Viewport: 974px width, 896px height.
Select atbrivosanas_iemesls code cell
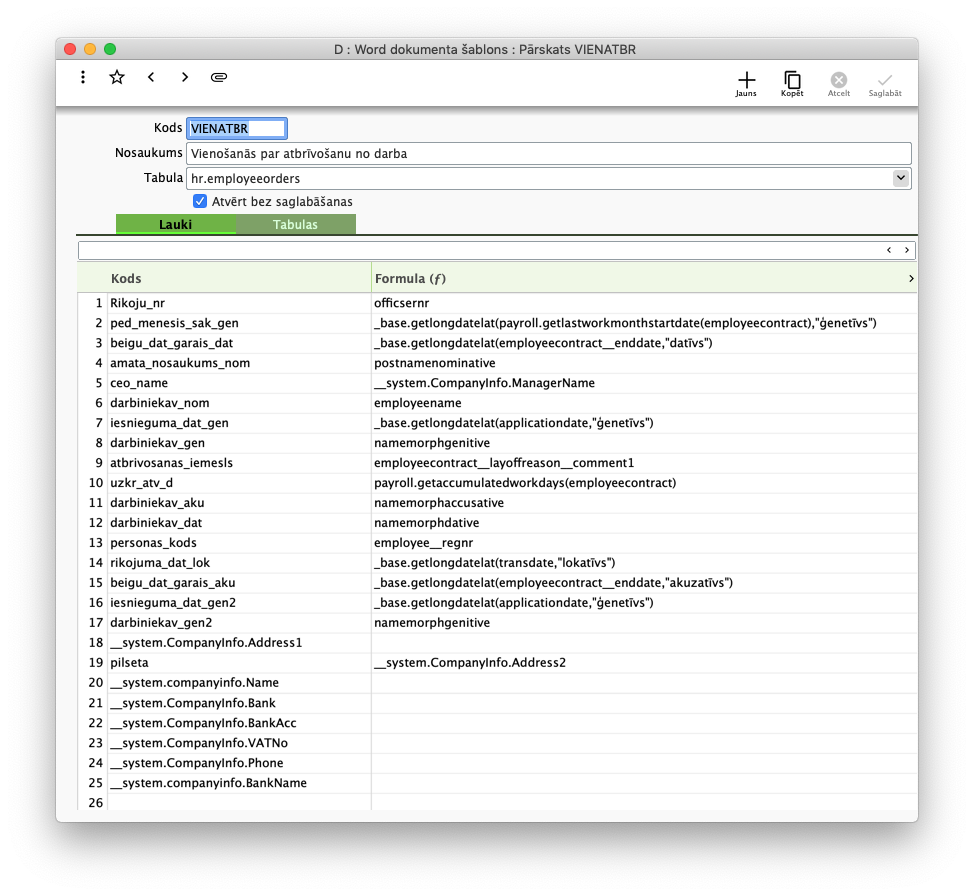[x=239, y=463]
